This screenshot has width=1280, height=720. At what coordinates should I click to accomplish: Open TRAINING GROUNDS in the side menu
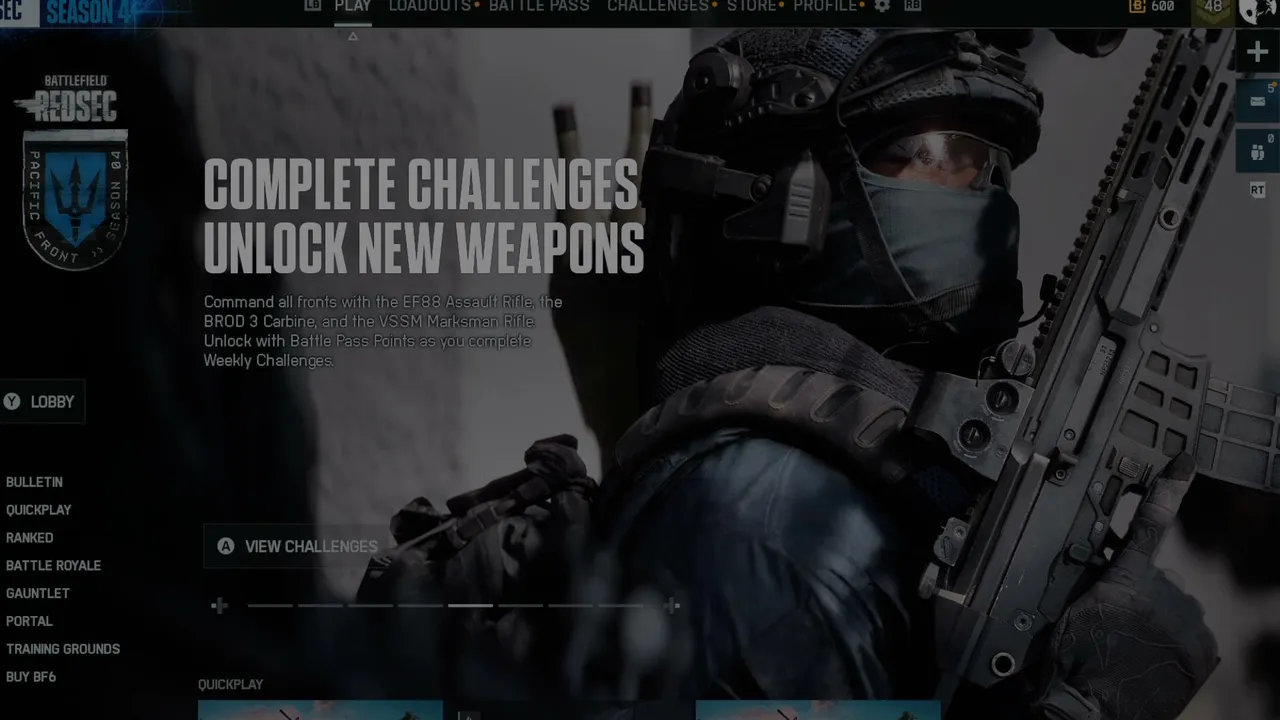pyautogui.click(x=63, y=649)
